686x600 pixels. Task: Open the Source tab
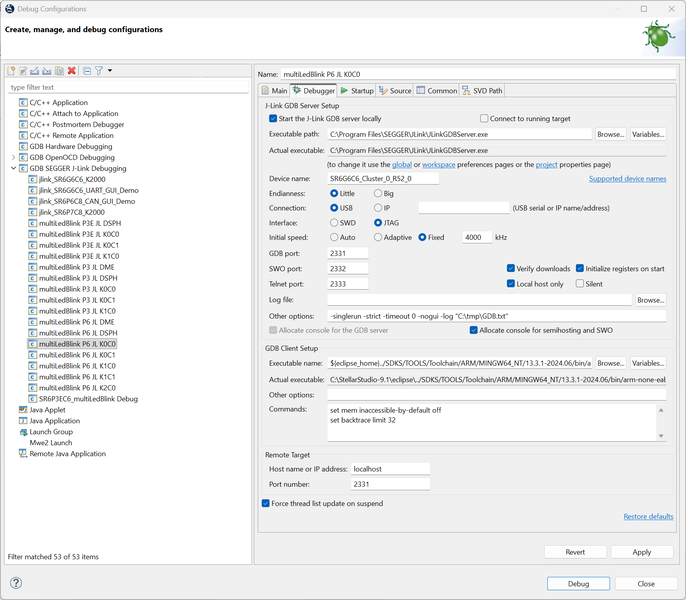395,91
